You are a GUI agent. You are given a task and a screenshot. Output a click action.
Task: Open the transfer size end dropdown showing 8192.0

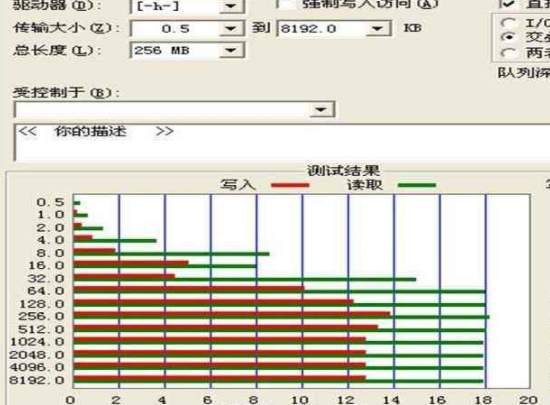[377, 28]
